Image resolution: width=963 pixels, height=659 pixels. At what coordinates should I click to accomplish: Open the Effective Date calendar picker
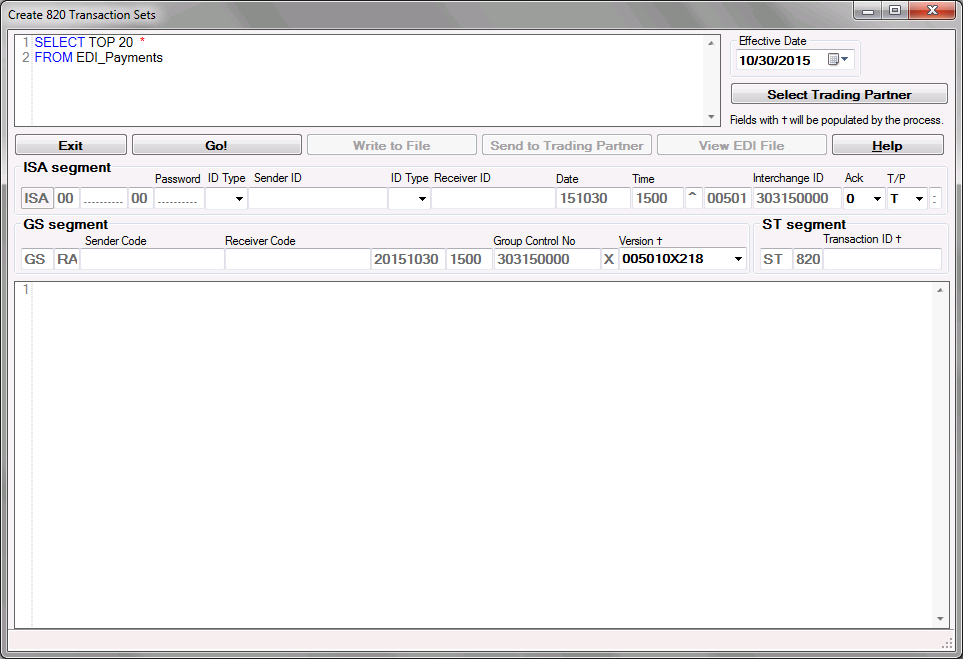coord(838,60)
